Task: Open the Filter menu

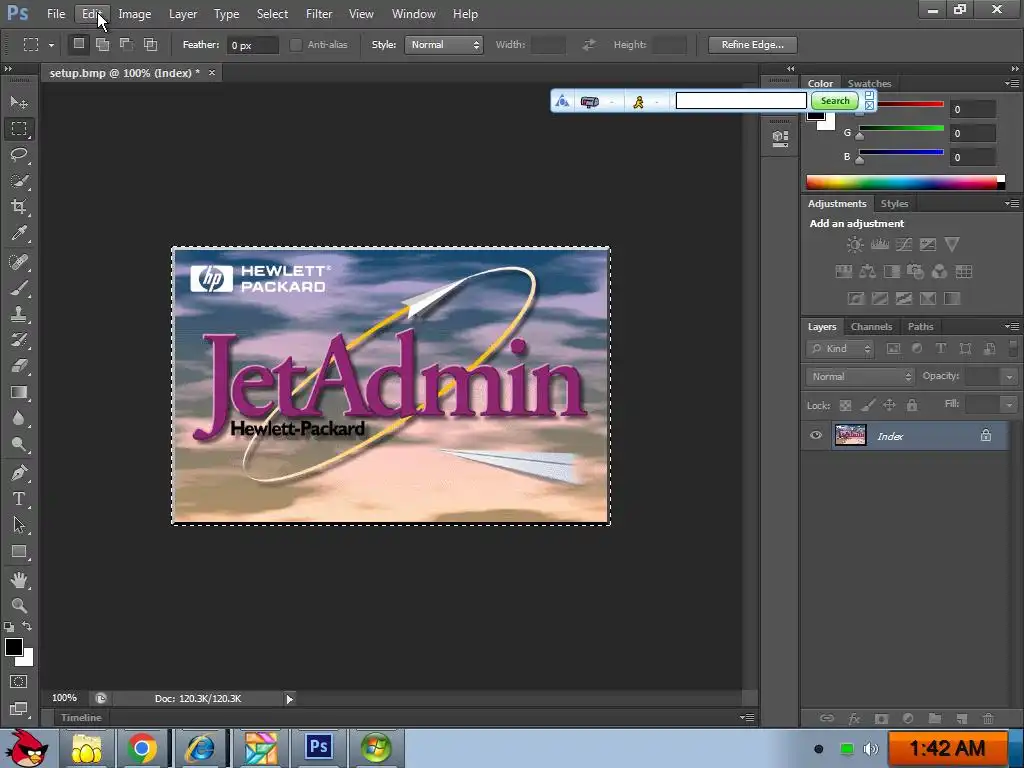Action: tap(319, 14)
